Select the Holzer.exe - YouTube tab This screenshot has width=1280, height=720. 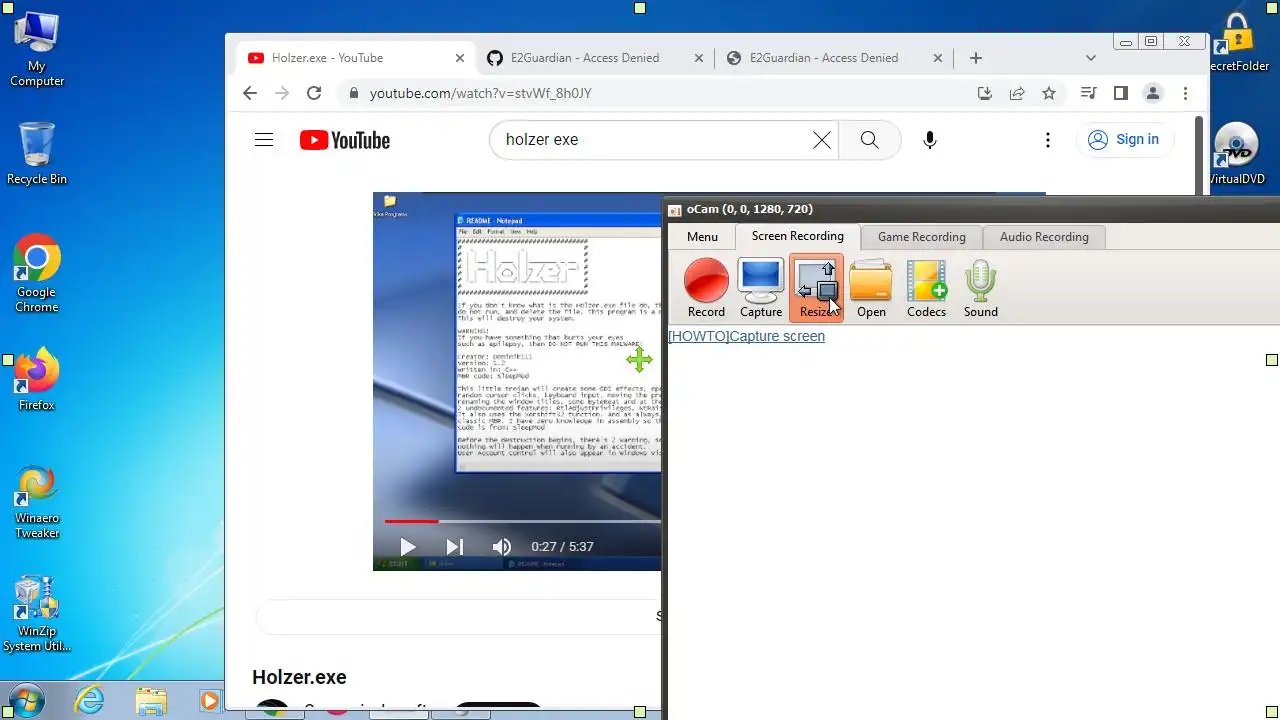[x=355, y=58]
